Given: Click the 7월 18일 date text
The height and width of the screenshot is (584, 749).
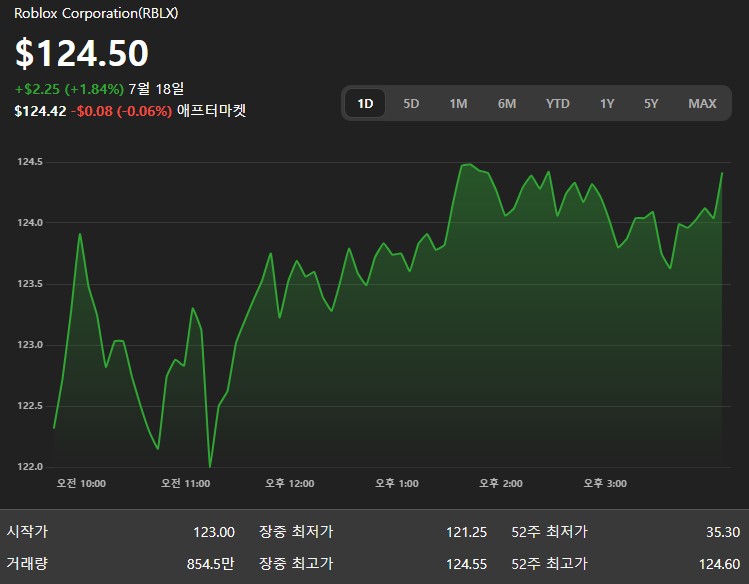Looking at the screenshot, I should pyautogui.click(x=156, y=89).
